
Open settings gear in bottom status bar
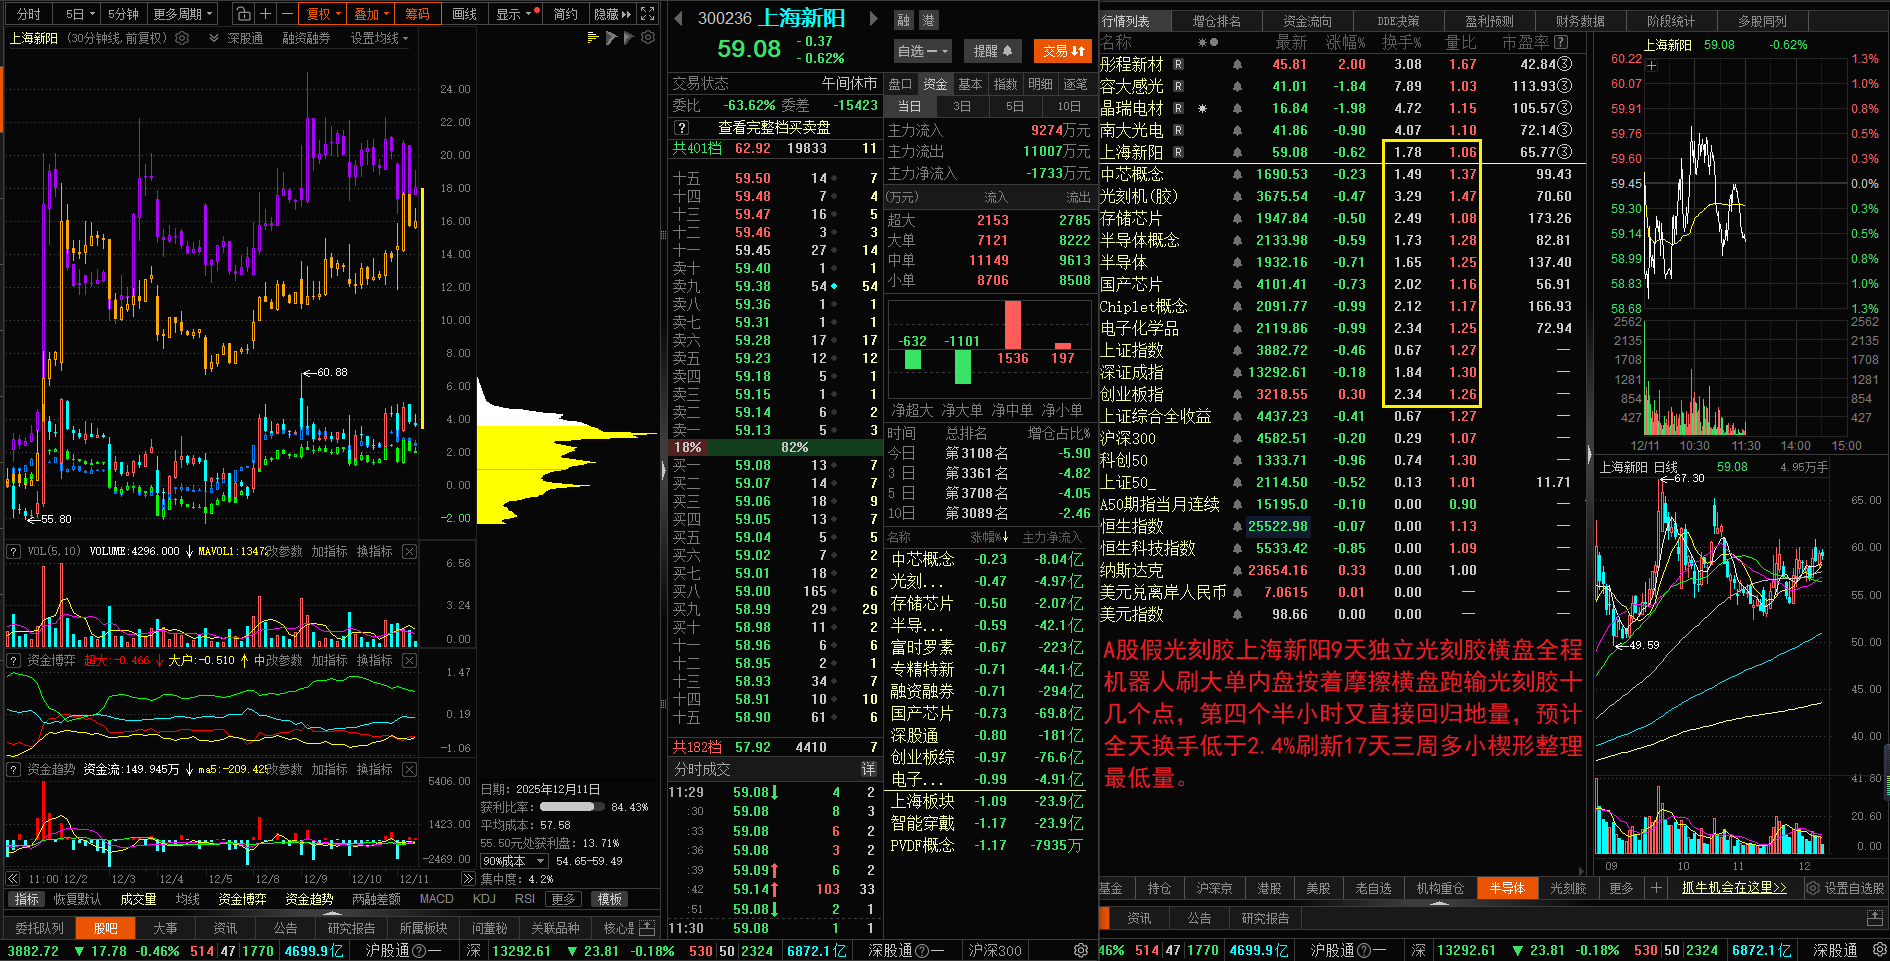1080,950
